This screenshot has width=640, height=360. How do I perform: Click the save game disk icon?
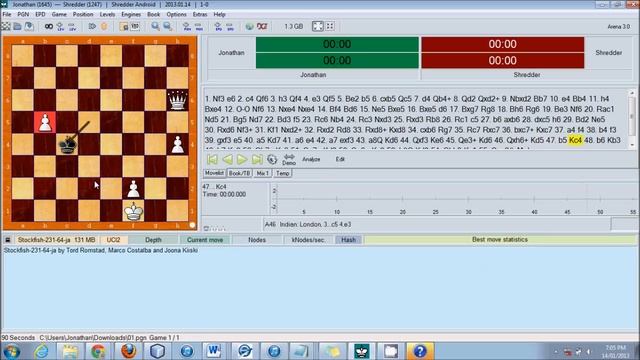coord(29,27)
